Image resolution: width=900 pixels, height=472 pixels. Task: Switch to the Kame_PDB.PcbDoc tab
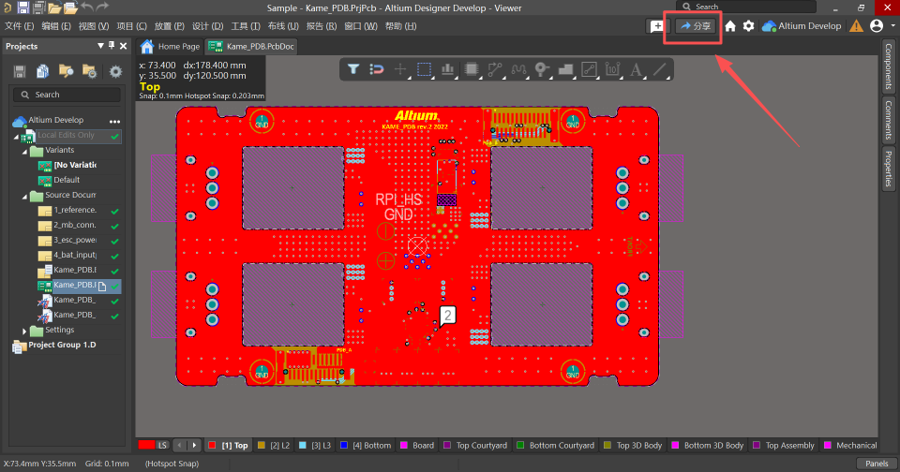[251, 47]
